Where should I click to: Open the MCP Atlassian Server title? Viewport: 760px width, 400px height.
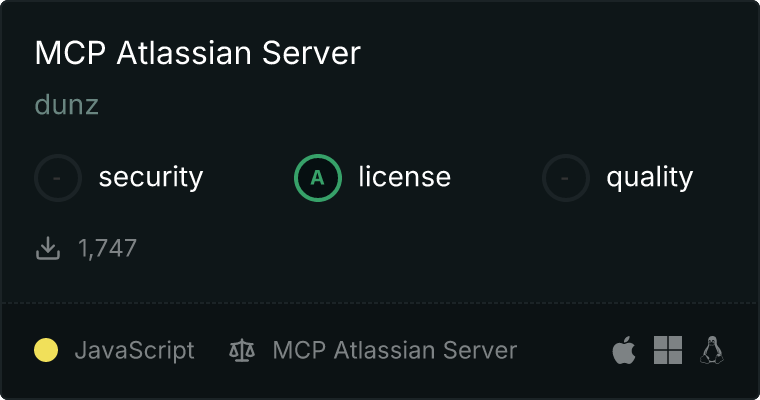198,52
